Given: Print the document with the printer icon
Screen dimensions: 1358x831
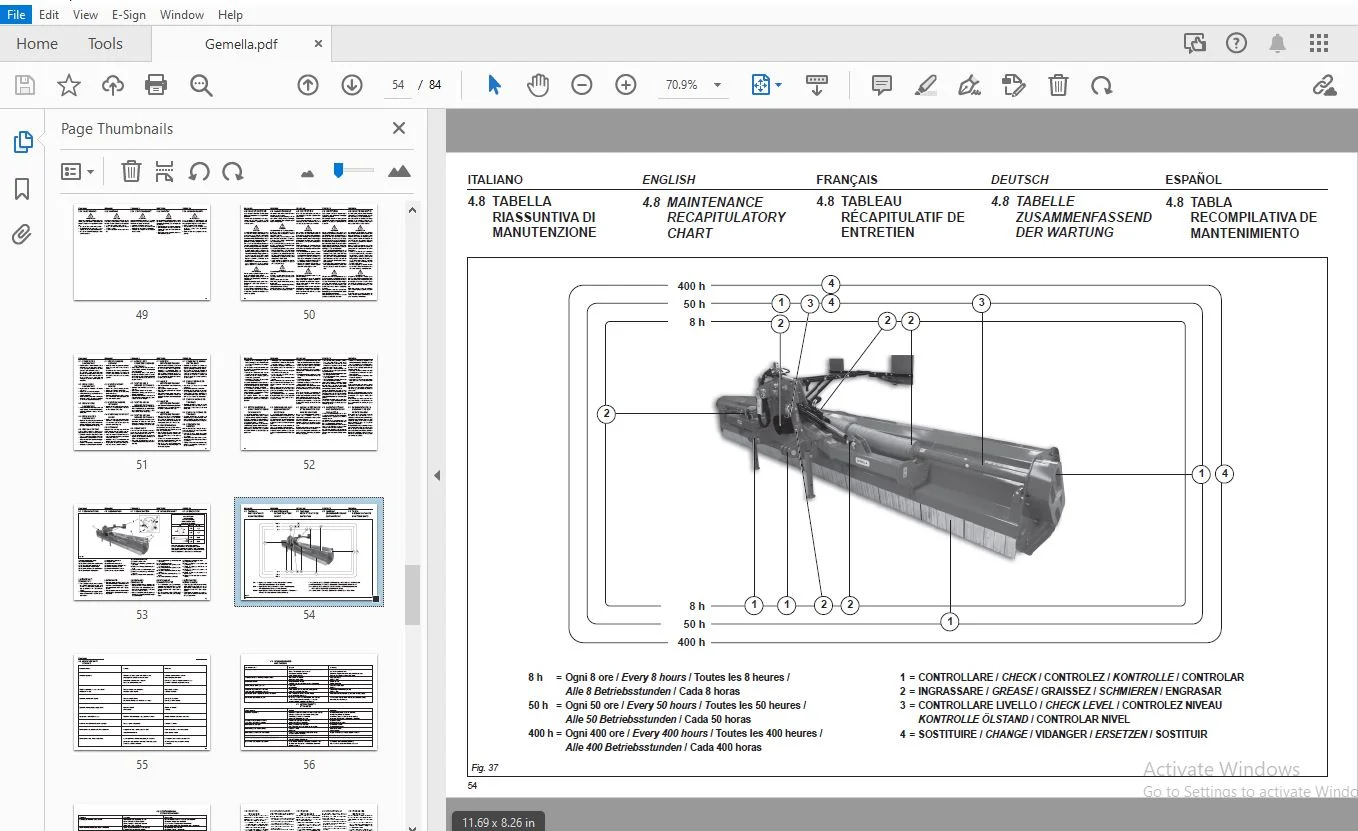Looking at the screenshot, I should pos(156,85).
